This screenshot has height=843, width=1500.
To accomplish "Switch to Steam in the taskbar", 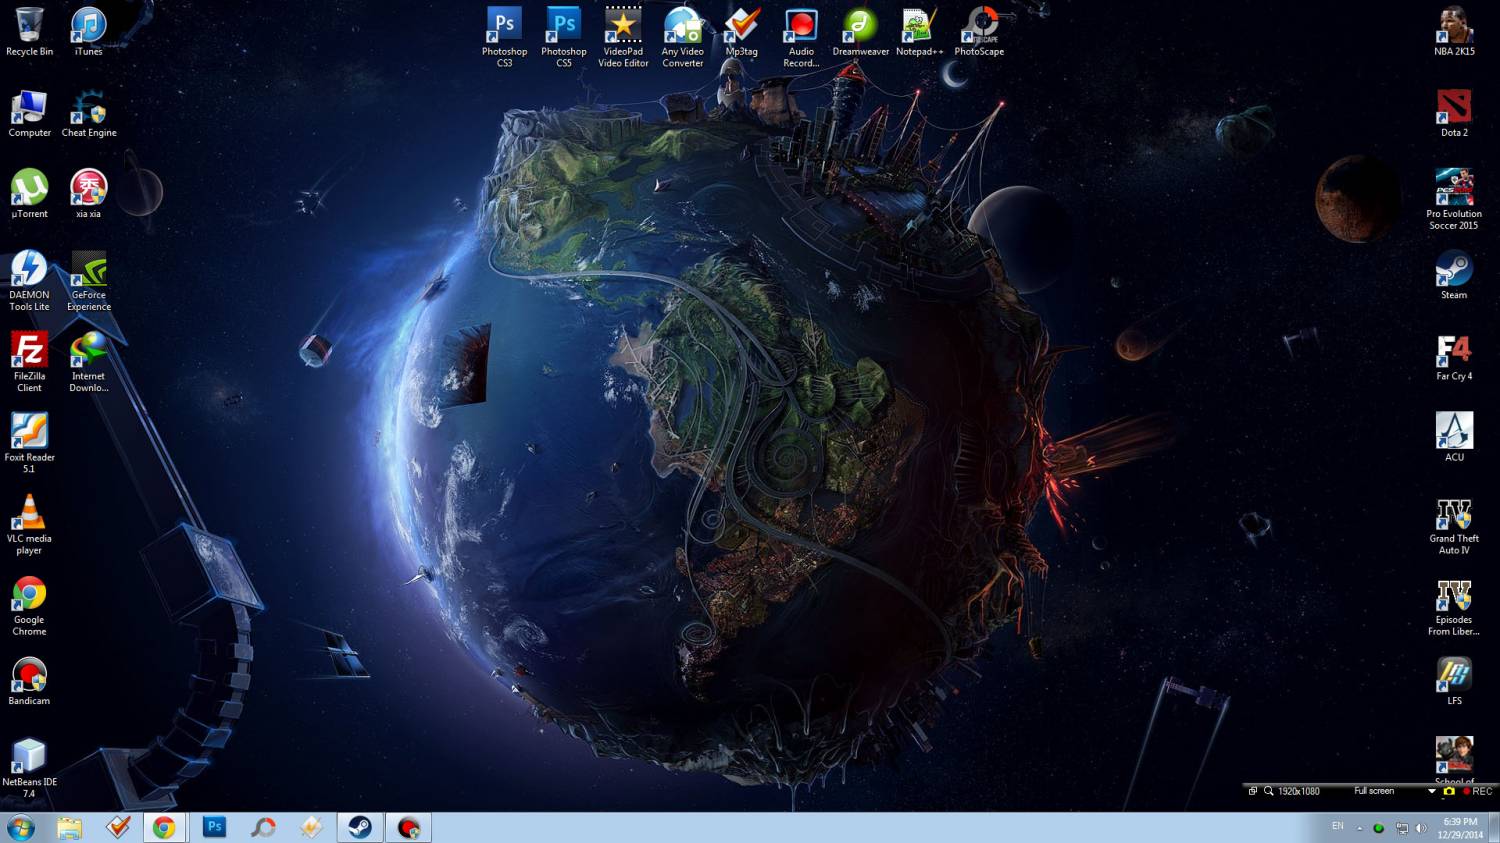I will [x=360, y=828].
